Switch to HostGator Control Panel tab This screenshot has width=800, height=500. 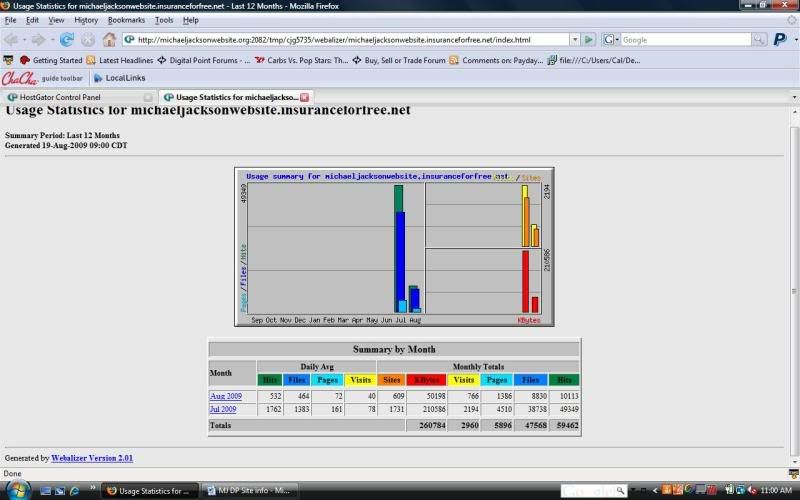[79, 97]
